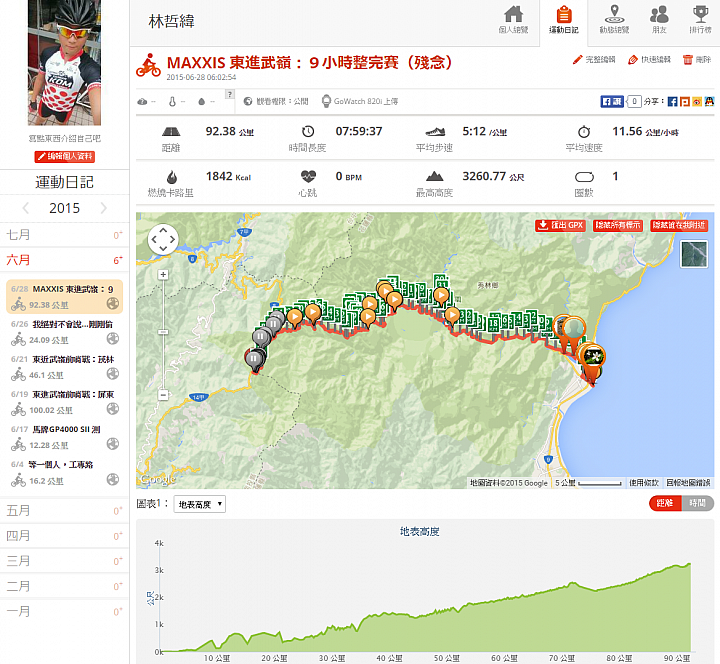Screen dimensions: 720x664
Task: Open the 6/4 16.2 km diary entry
Action: (64, 473)
